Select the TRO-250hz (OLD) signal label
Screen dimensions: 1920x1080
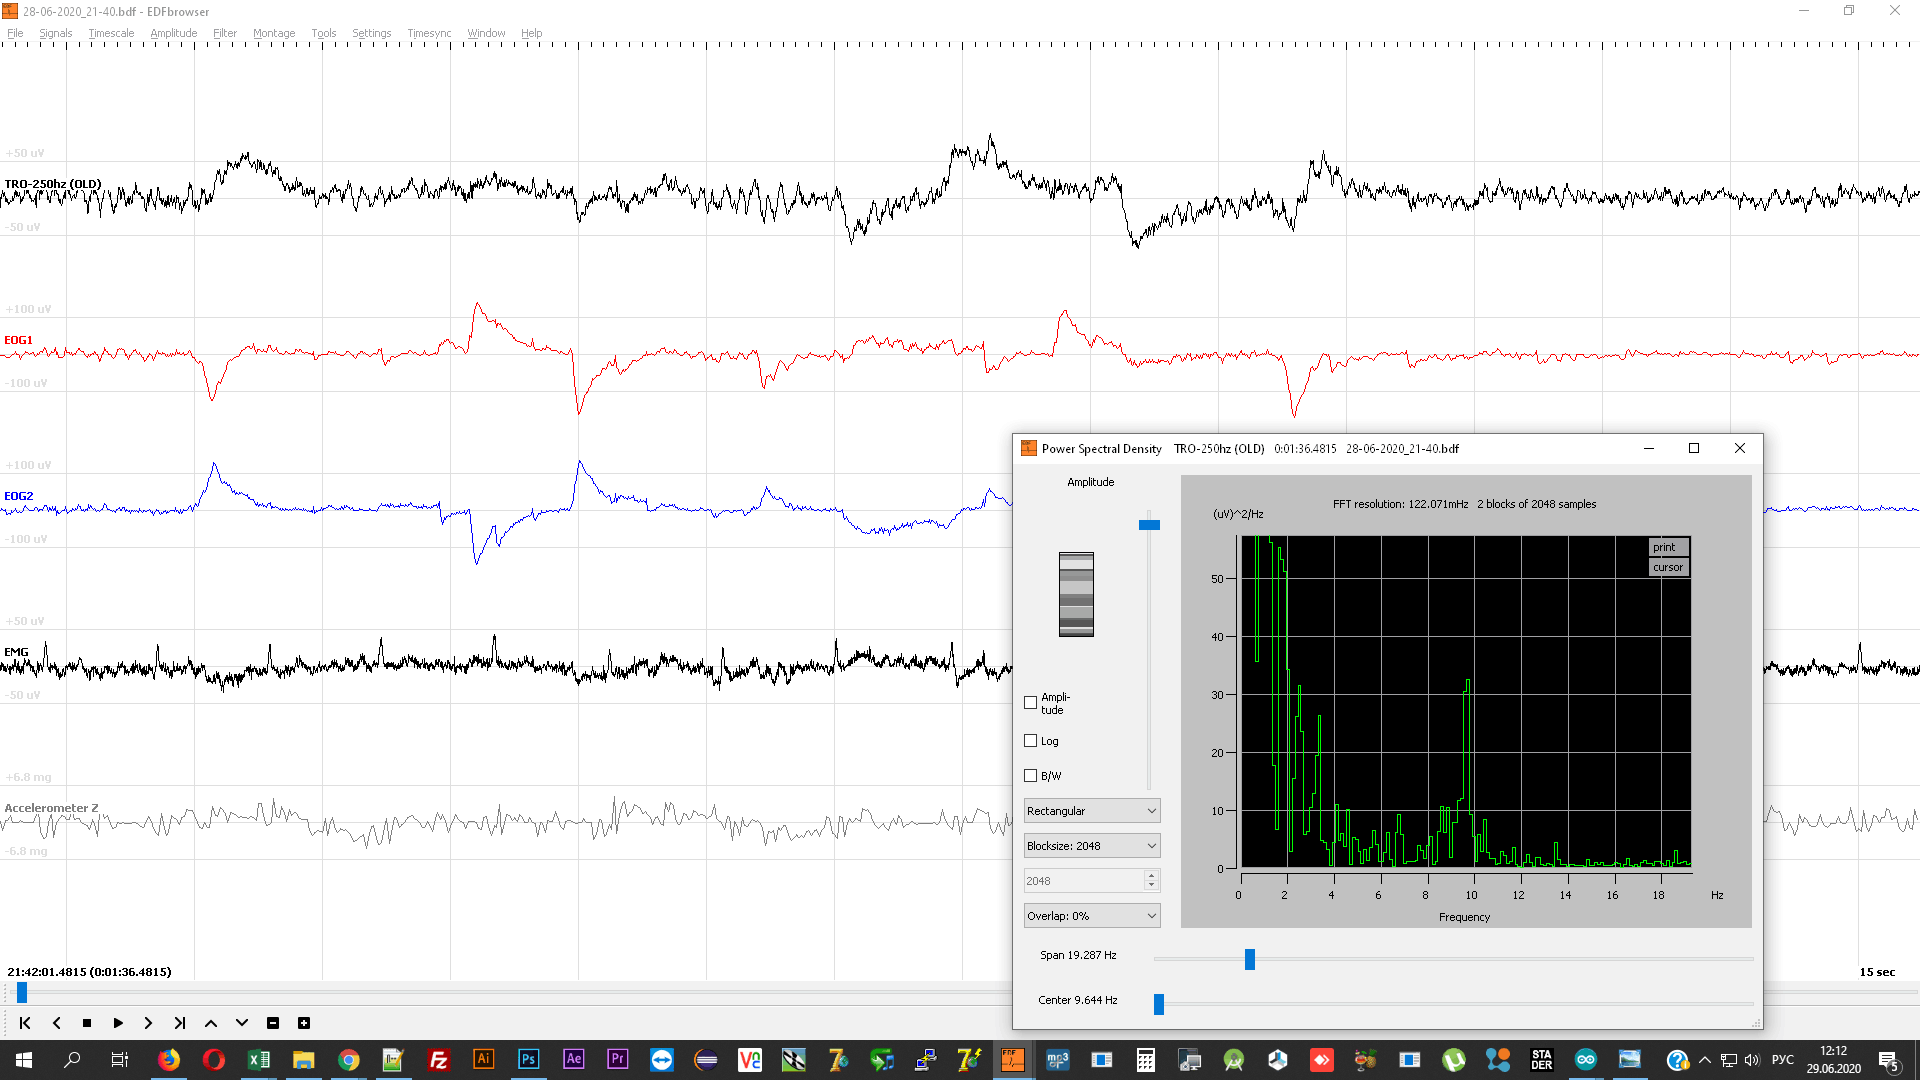point(53,184)
